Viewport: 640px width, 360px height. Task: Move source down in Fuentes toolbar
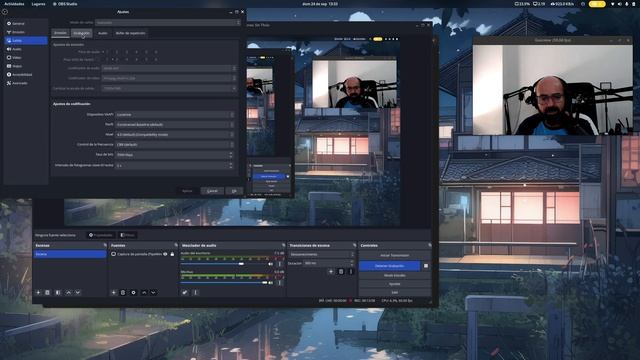pyautogui.click(x=153, y=293)
